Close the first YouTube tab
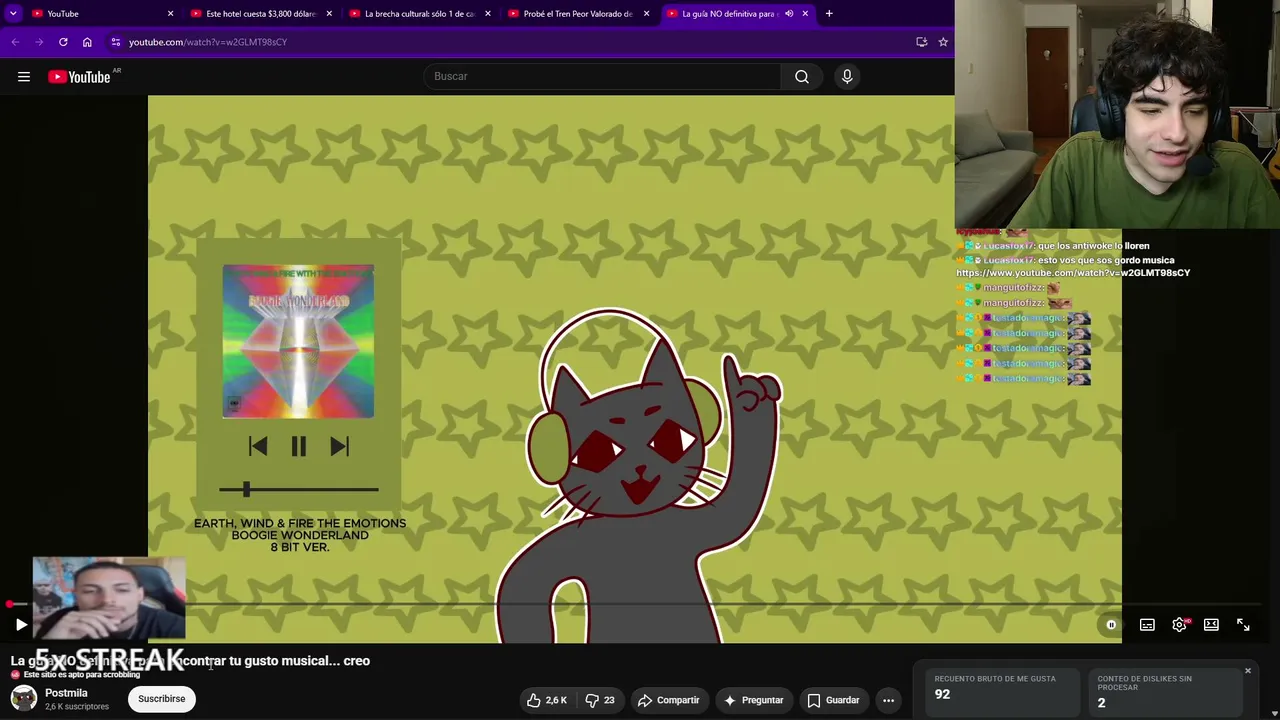Image resolution: width=1280 pixels, height=720 pixels. (170, 14)
